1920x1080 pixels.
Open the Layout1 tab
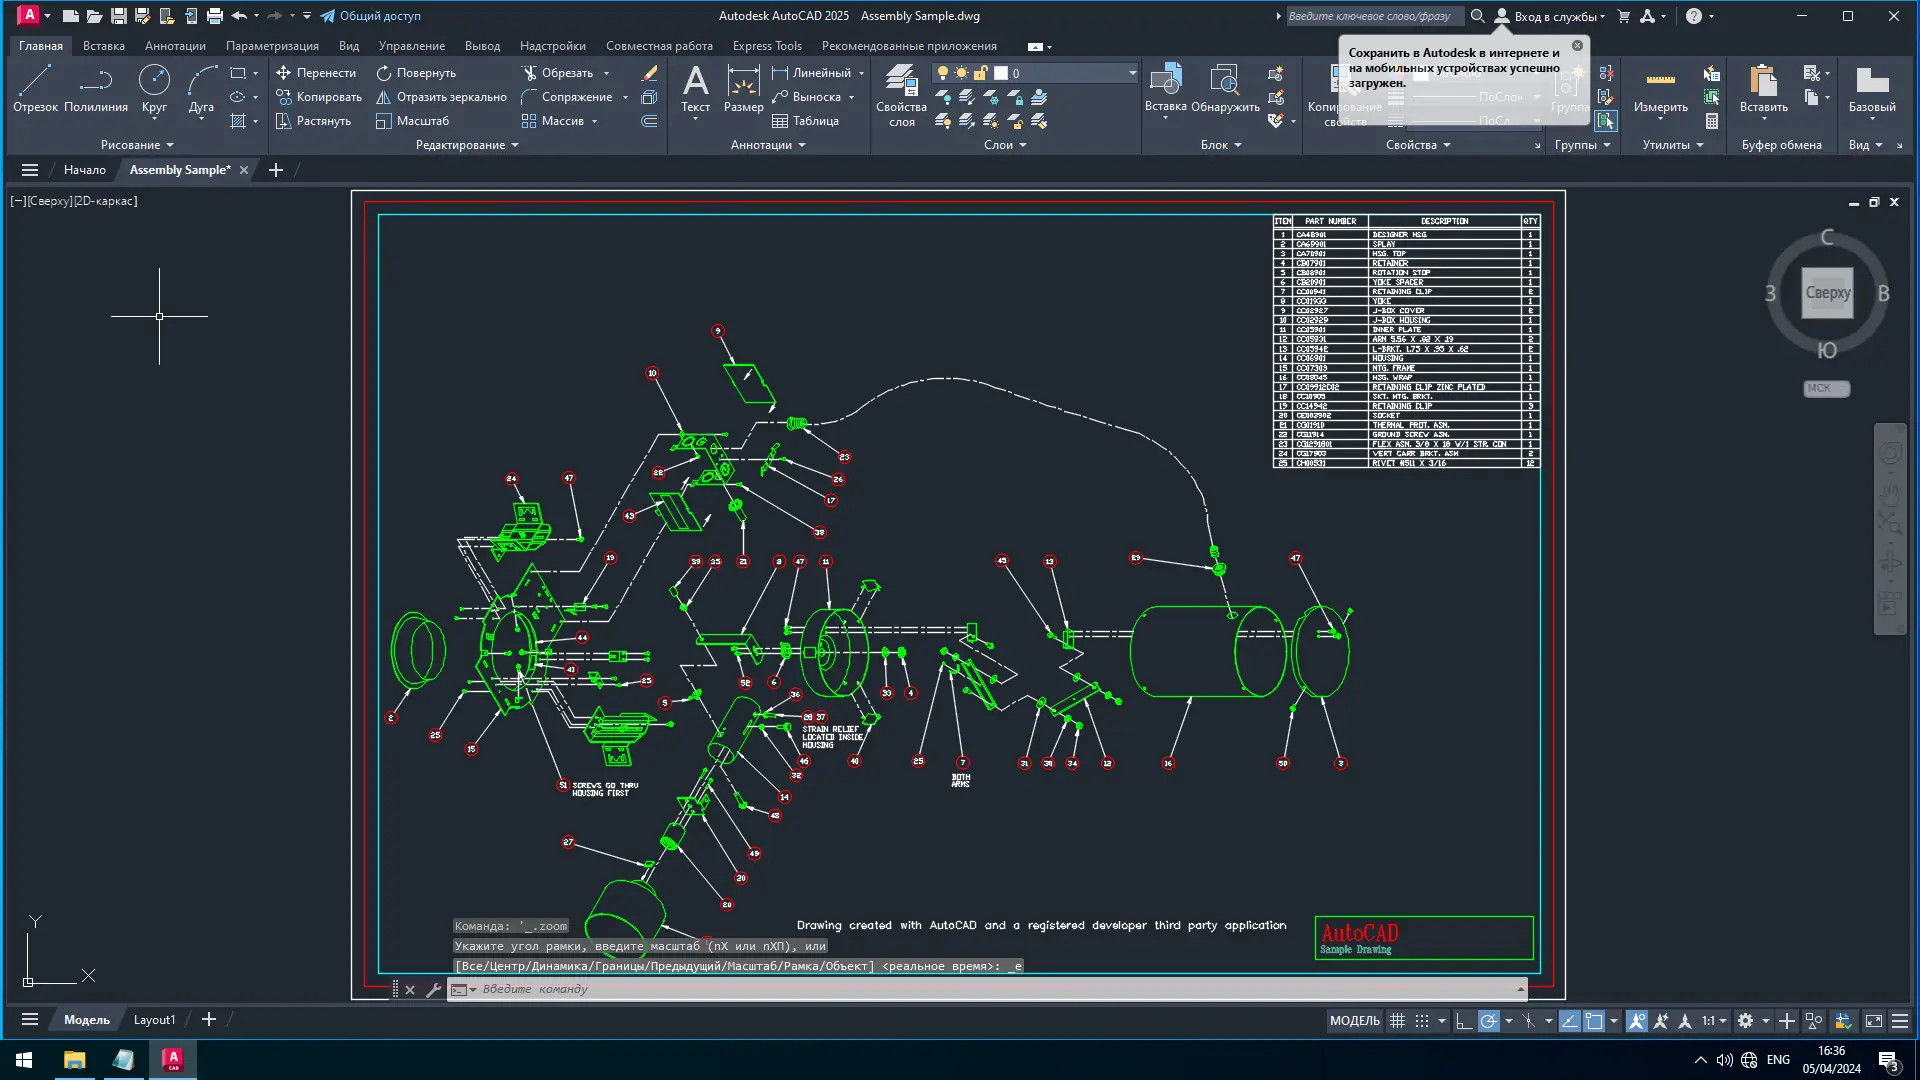point(154,1020)
